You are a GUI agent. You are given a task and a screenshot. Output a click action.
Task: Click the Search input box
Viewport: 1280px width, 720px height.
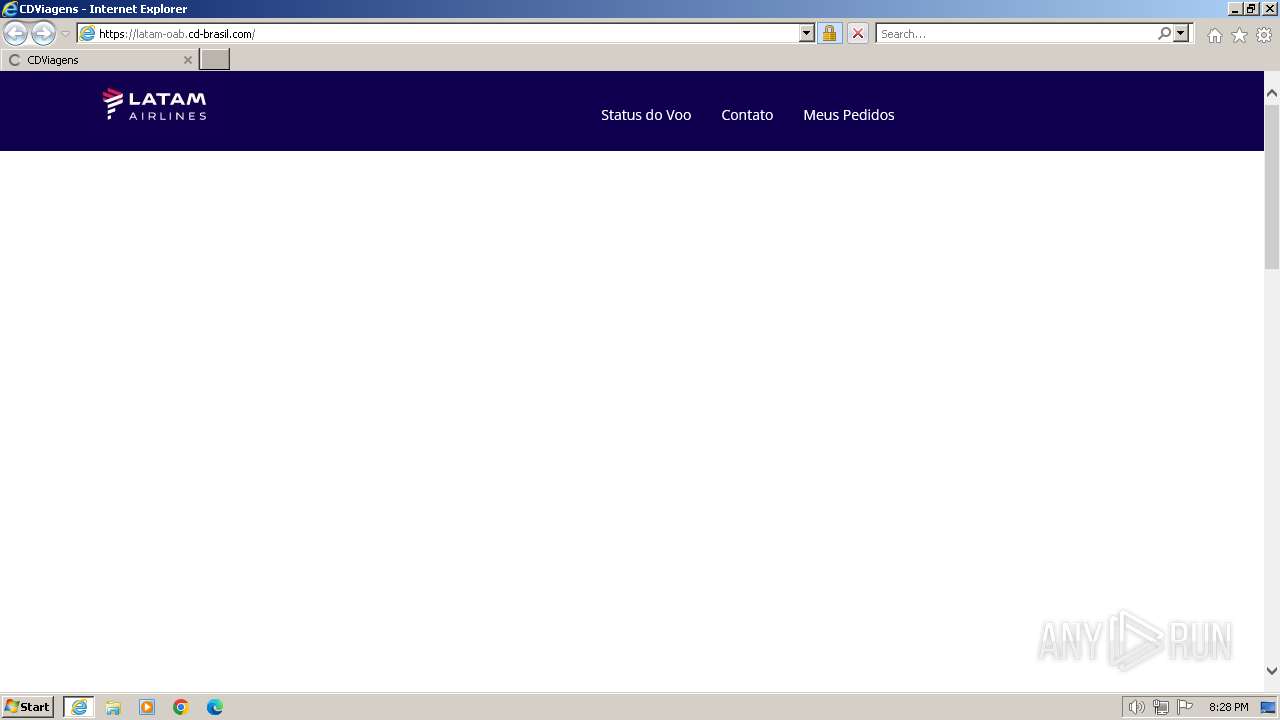click(x=1016, y=34)
